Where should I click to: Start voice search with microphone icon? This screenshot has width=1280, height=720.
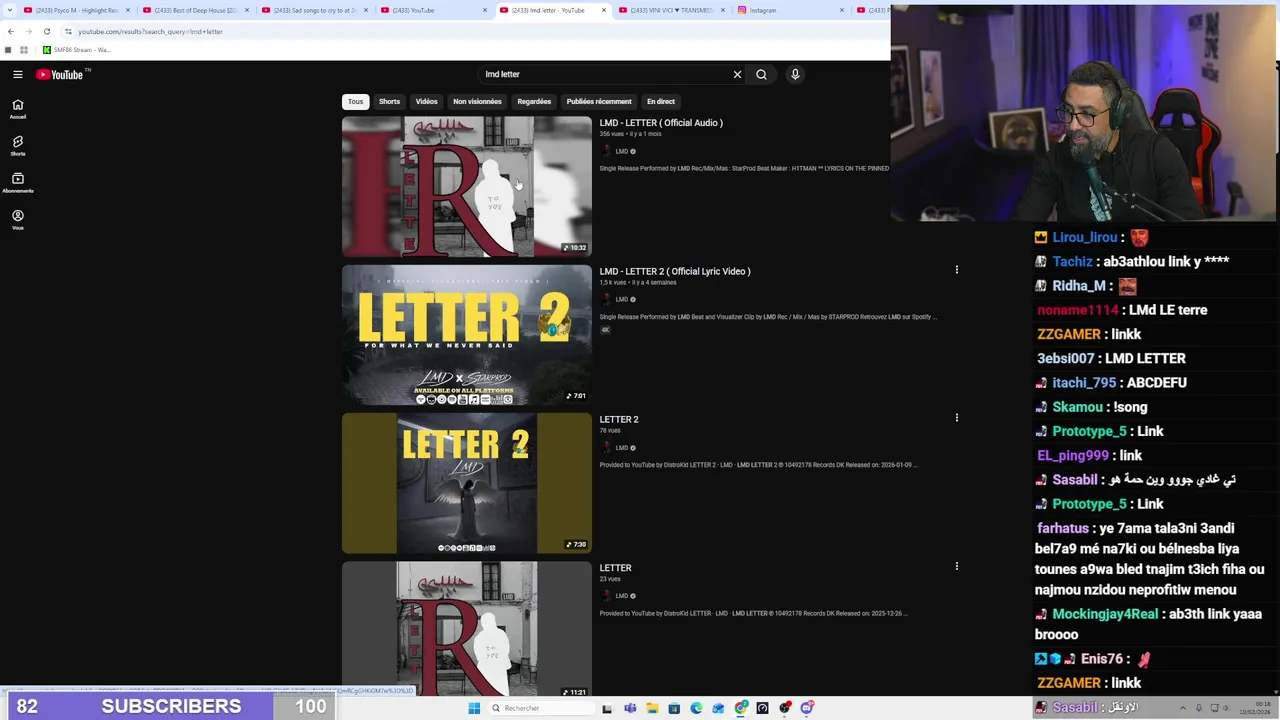click(x=795, y=74)
